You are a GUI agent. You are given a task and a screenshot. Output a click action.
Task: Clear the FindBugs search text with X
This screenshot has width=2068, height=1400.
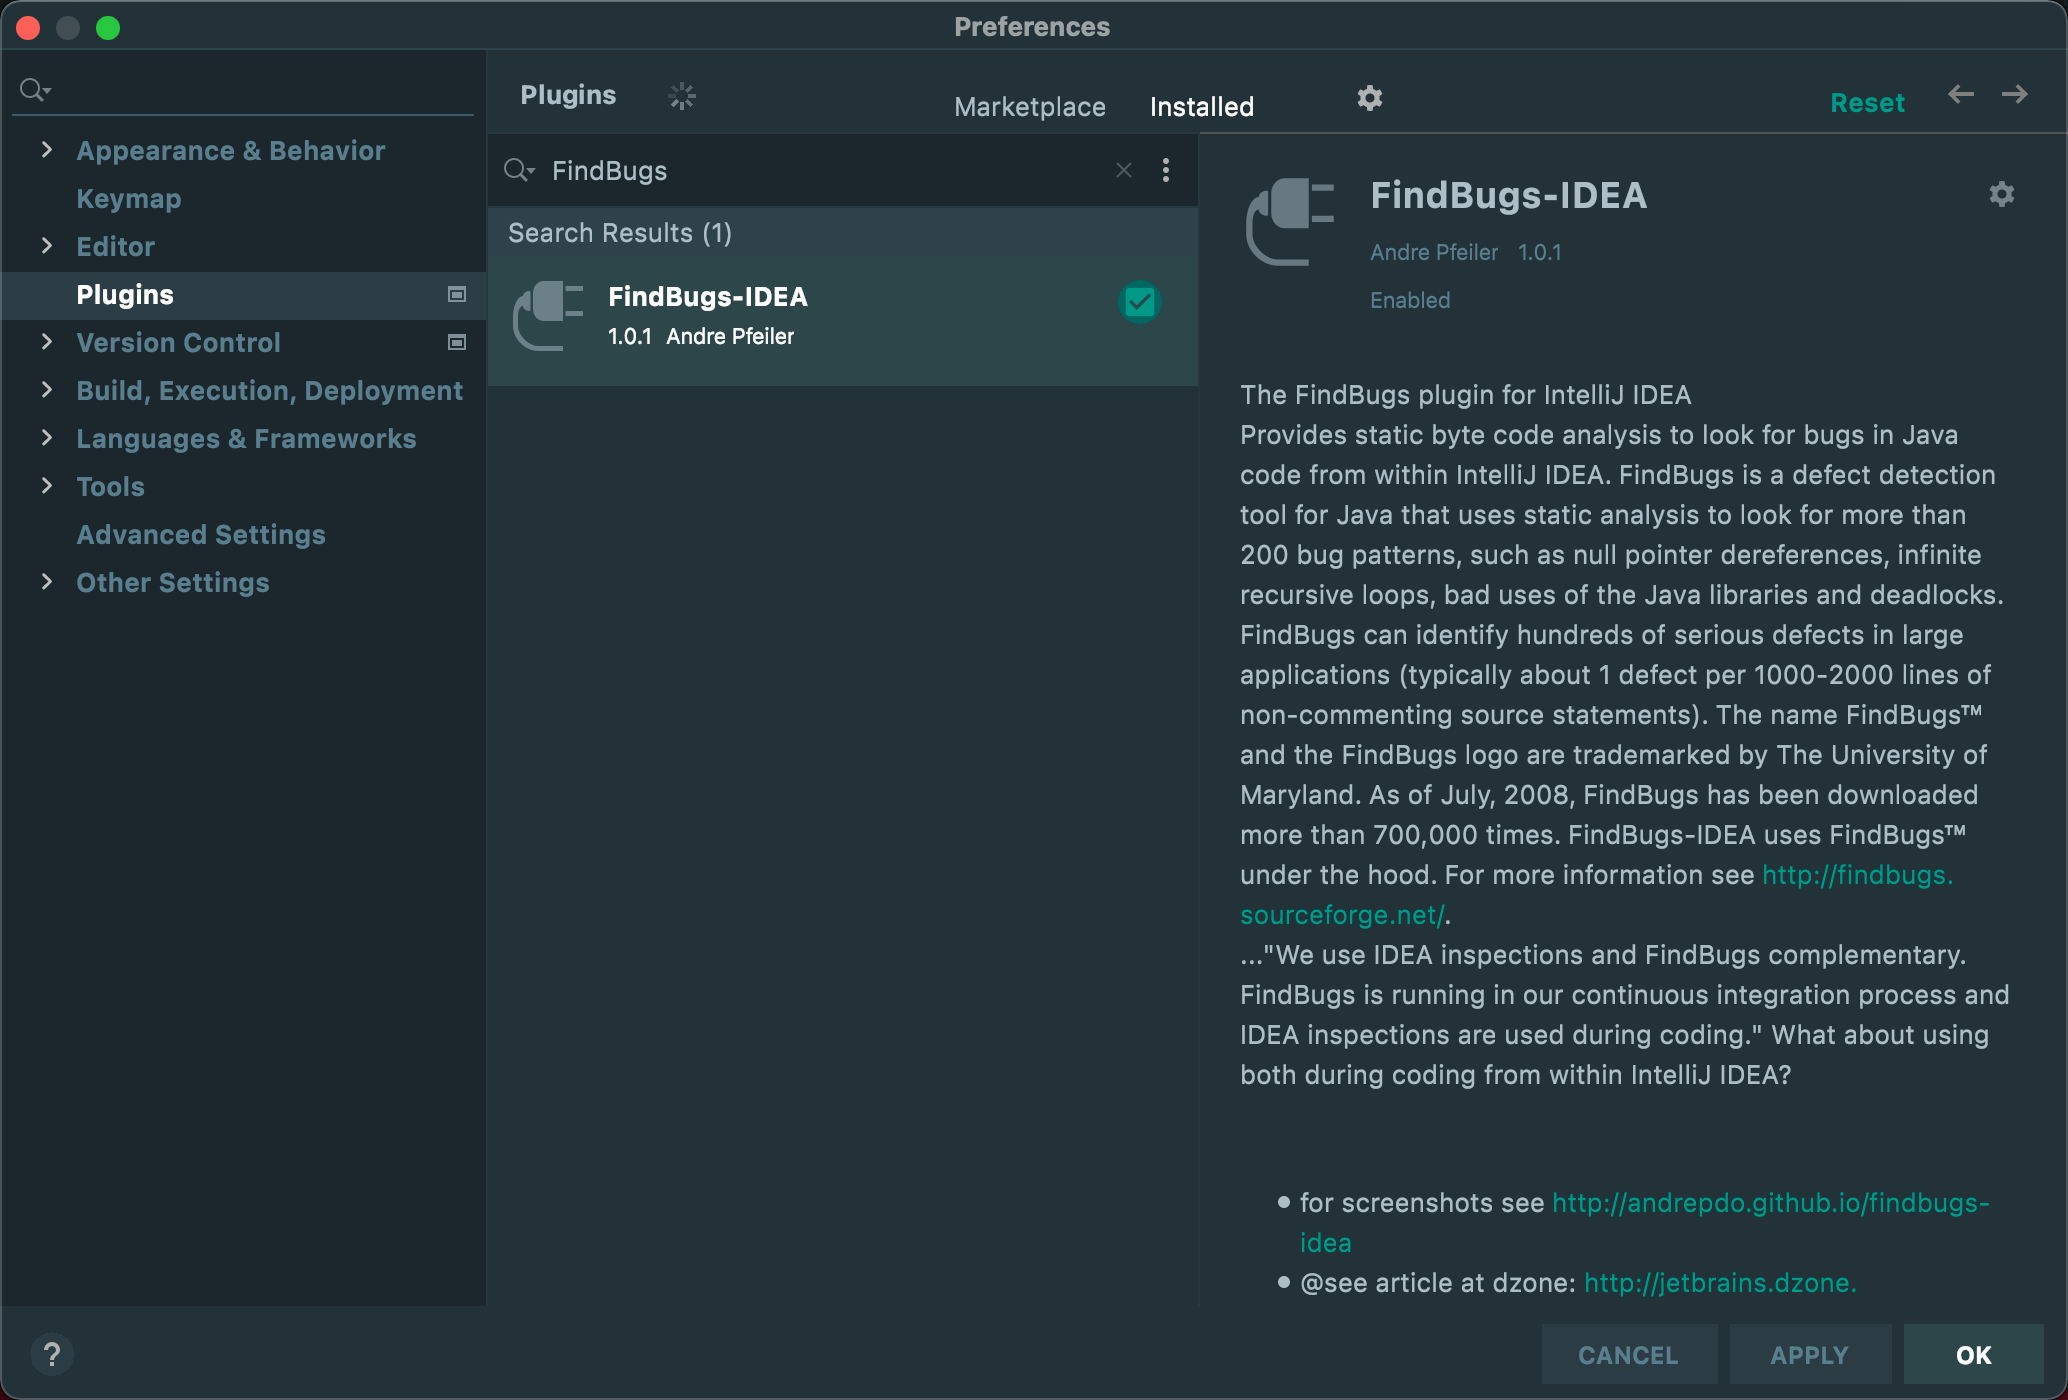[x=1124, y=170]
